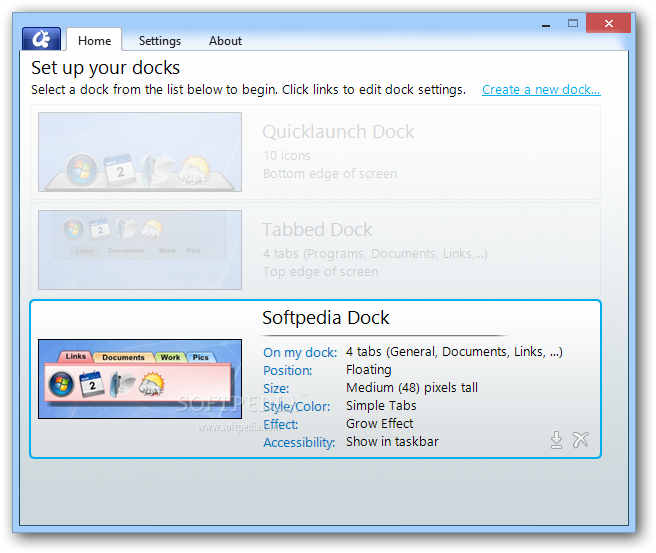Open the Size setting link
The width and height of the screenshot is (656, 553).
pos(276,388)
